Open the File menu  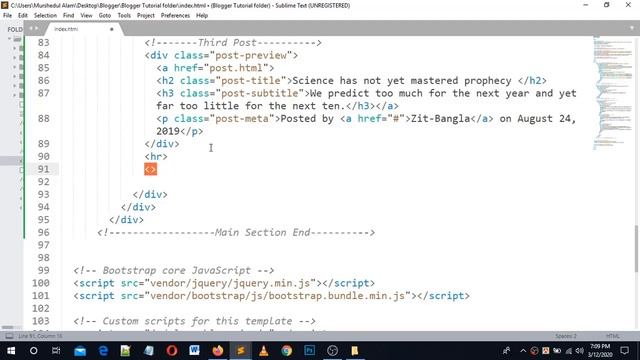coord(7,16)
